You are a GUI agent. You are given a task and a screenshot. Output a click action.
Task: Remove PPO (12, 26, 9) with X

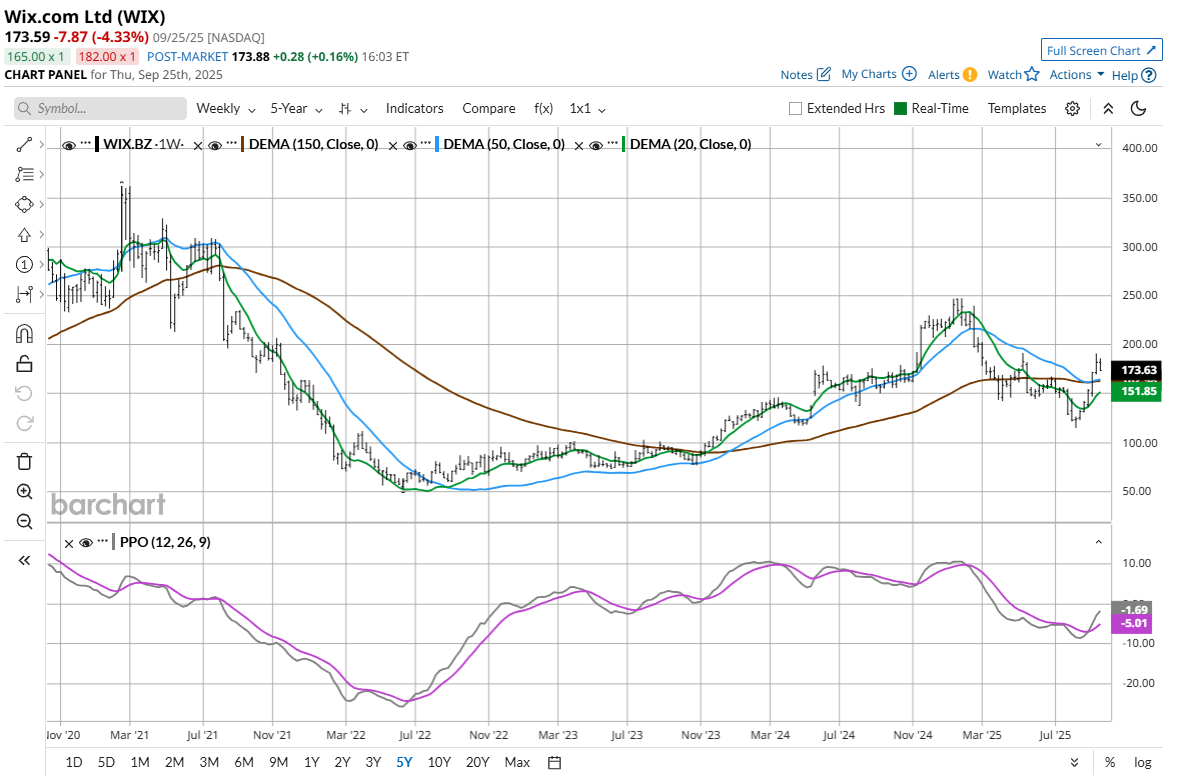click(69, 543)
